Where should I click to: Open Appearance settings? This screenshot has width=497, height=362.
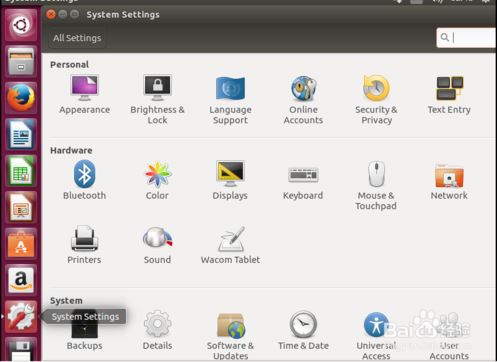pos(84,95)
